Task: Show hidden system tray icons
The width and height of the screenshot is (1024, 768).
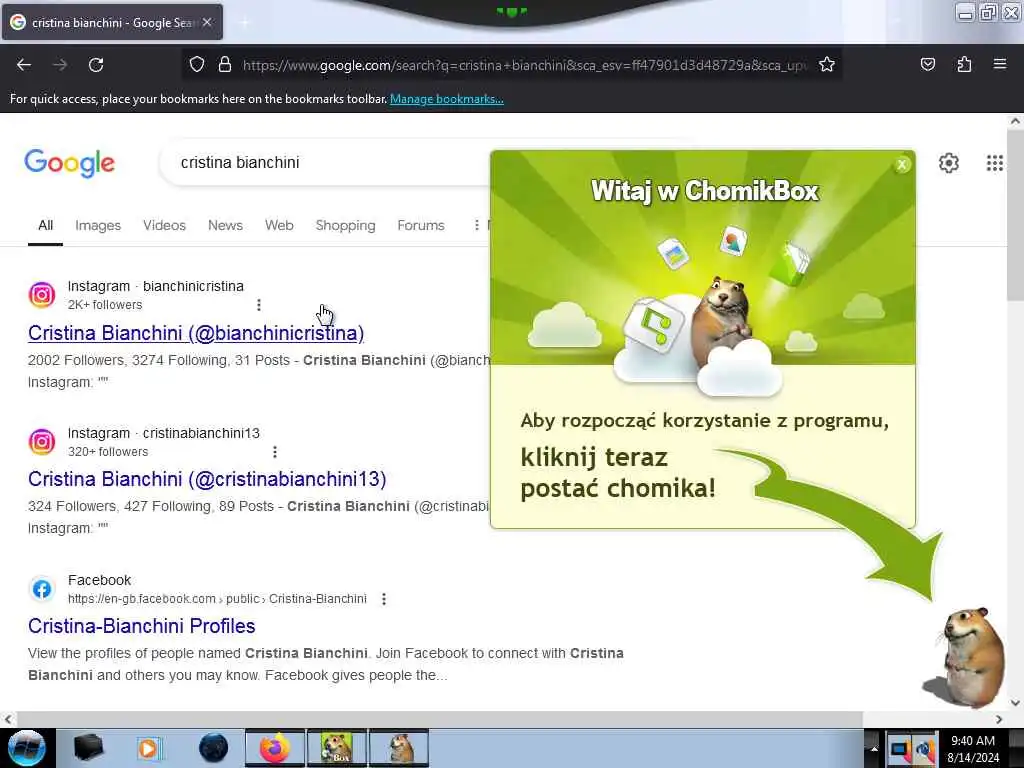Action: click(874, 748)
